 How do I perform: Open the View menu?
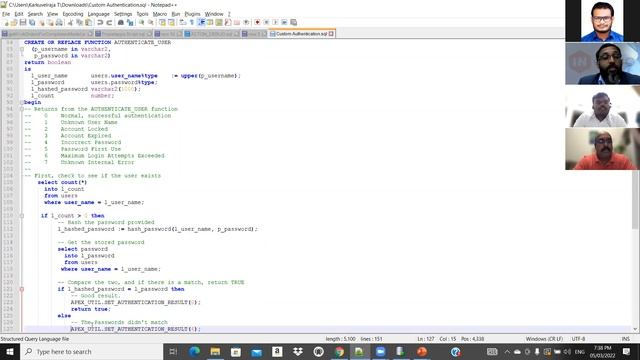pyautogui.click(x=53, y=14)
